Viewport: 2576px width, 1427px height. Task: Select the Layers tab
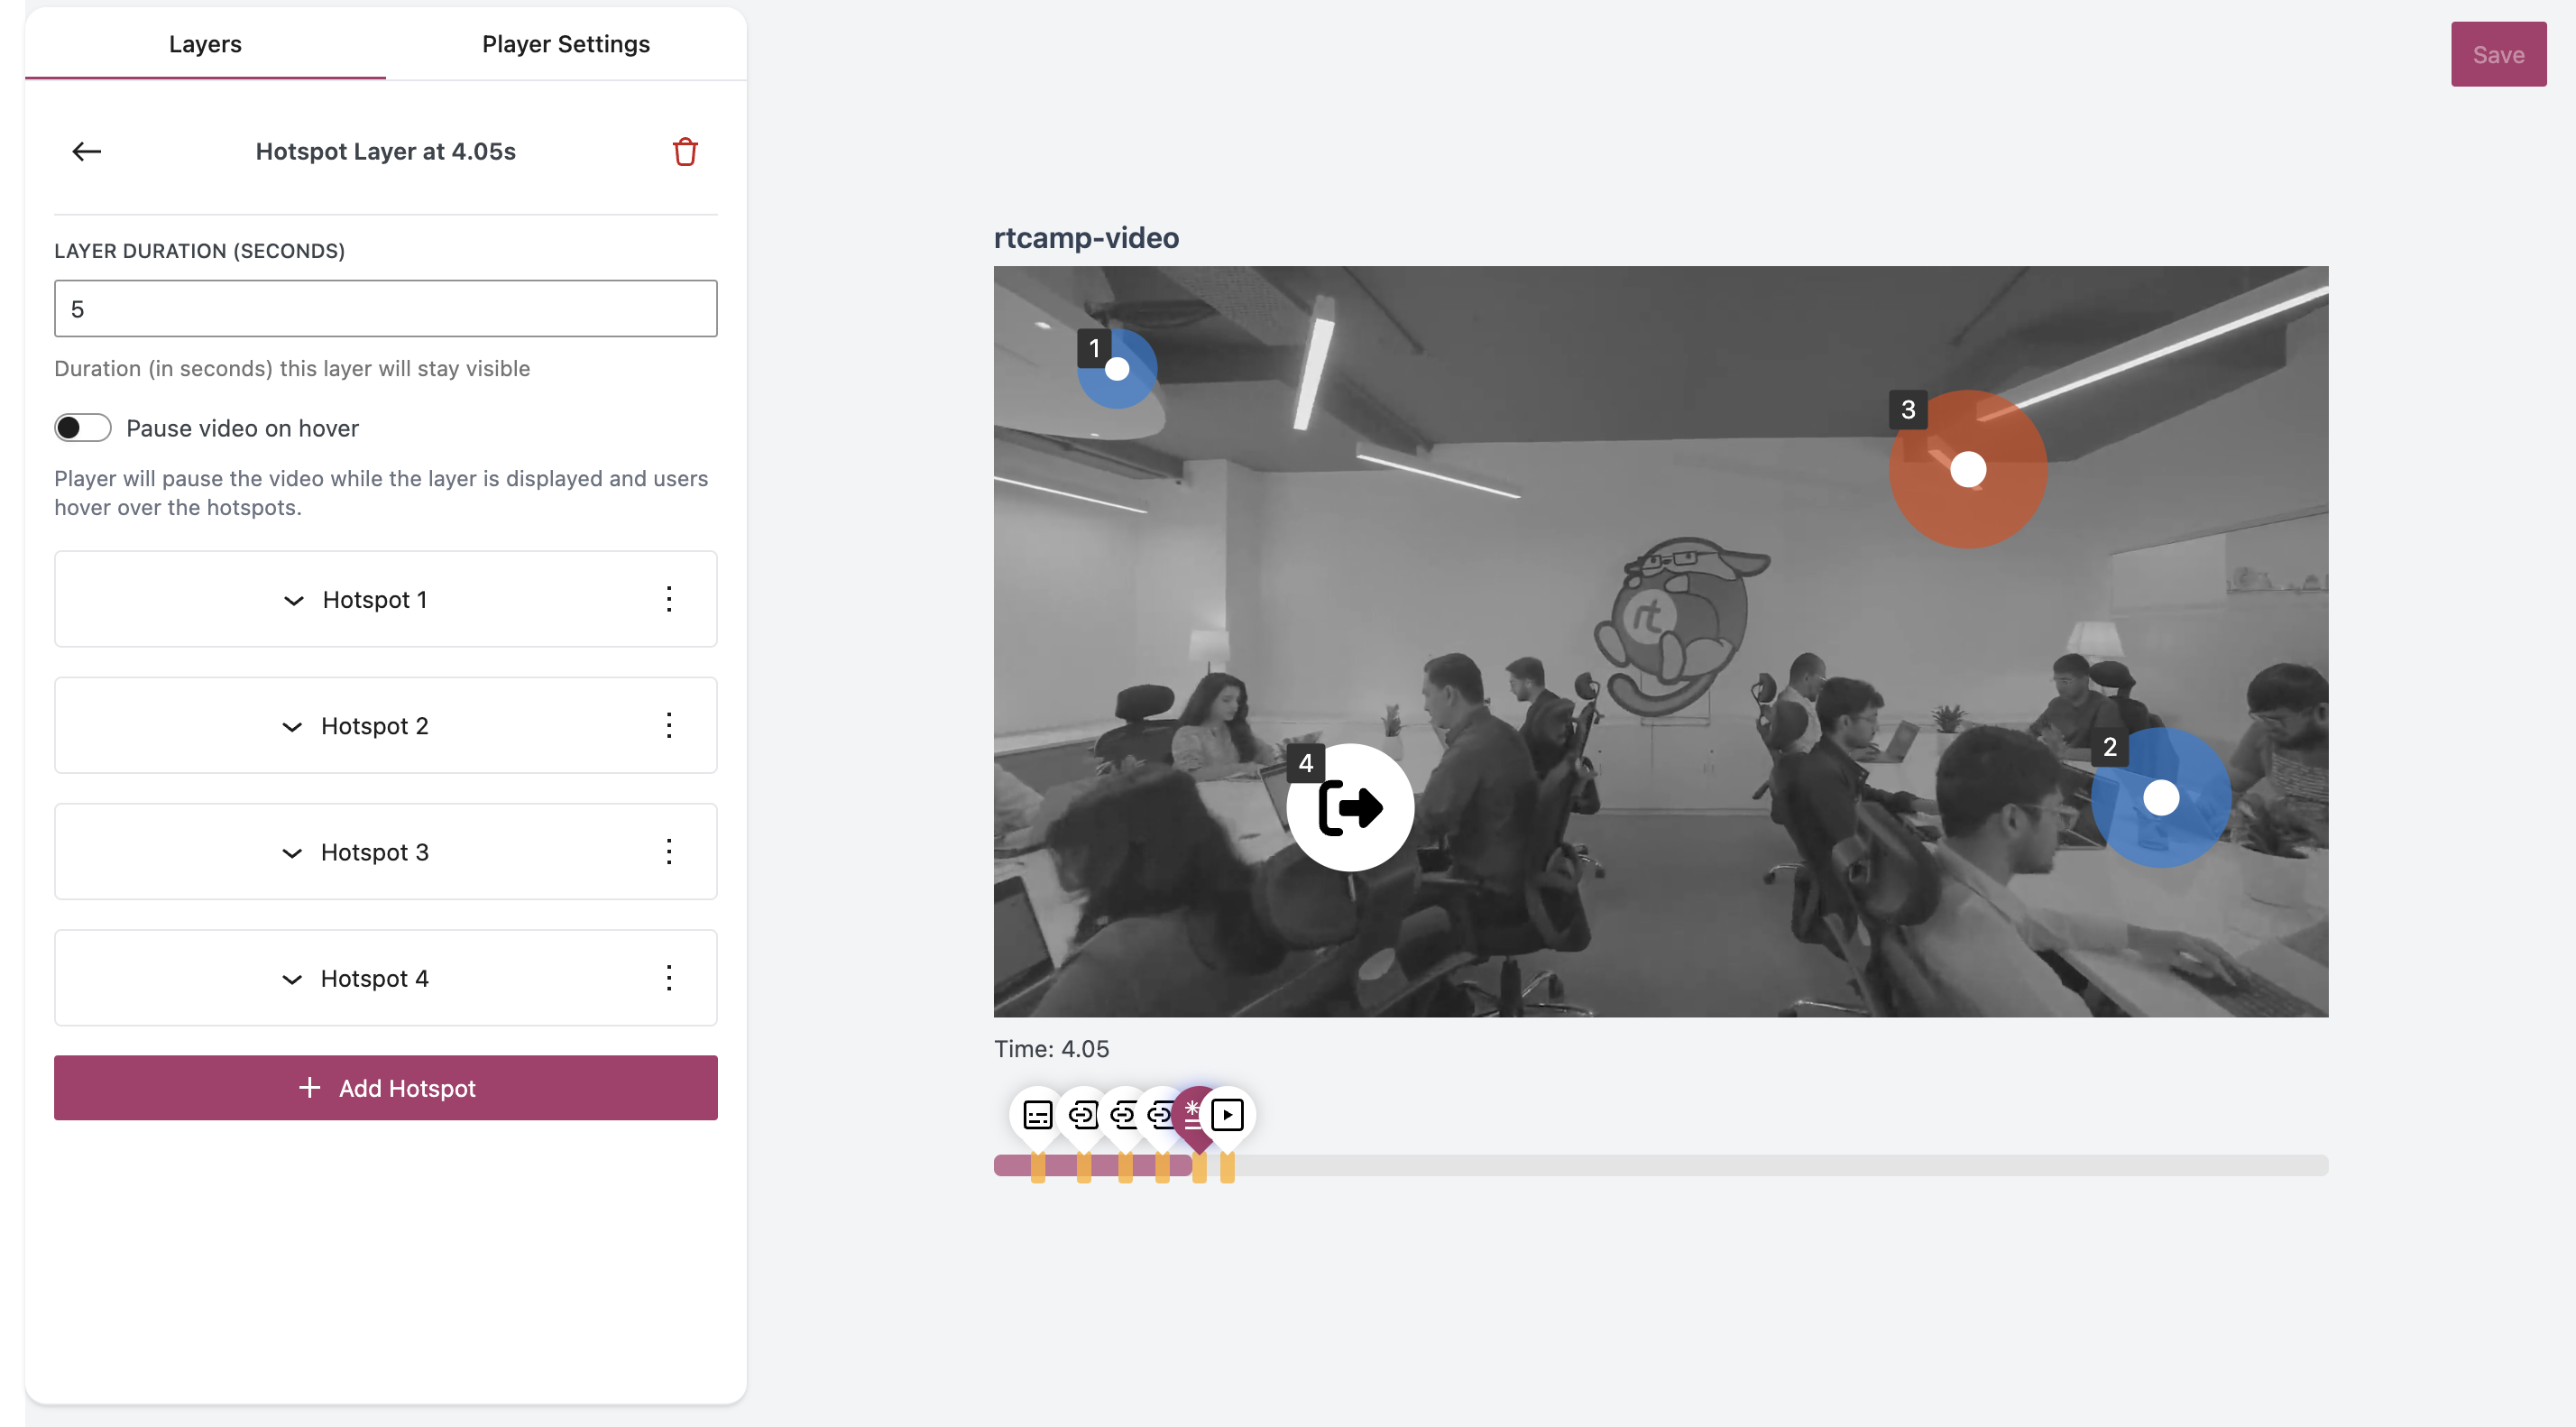click(x=204, y=42)
